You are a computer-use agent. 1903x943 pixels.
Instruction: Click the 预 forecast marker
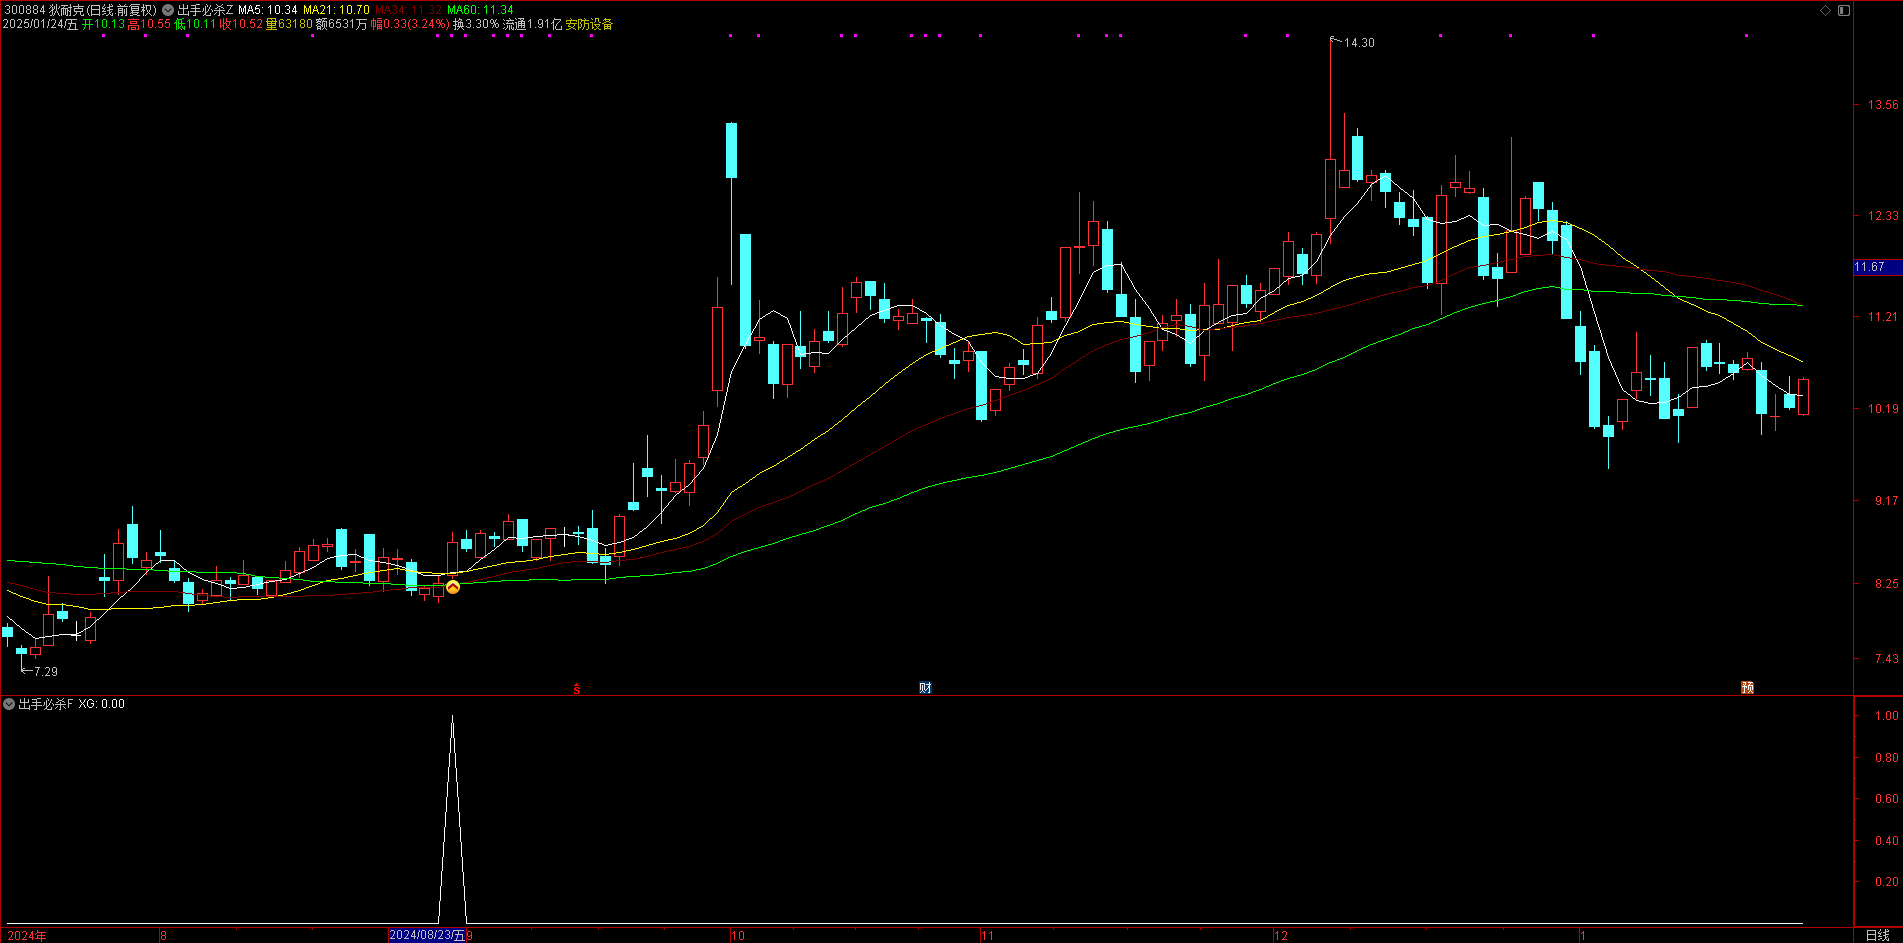pos(1747,687)
